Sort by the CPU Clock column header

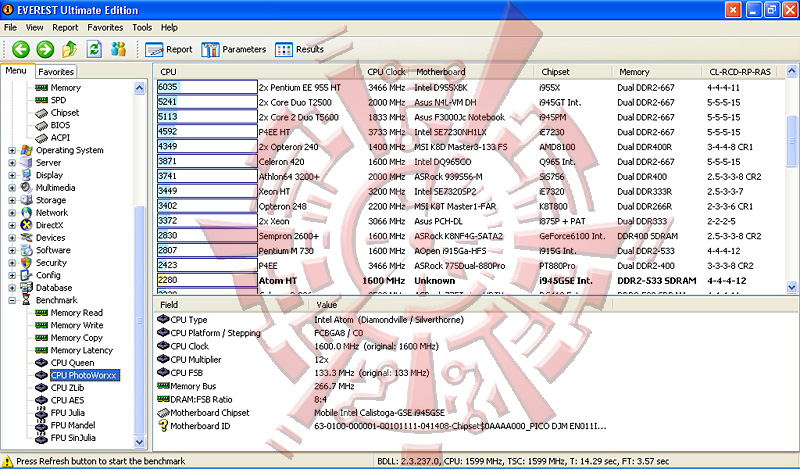click(386, 72)
